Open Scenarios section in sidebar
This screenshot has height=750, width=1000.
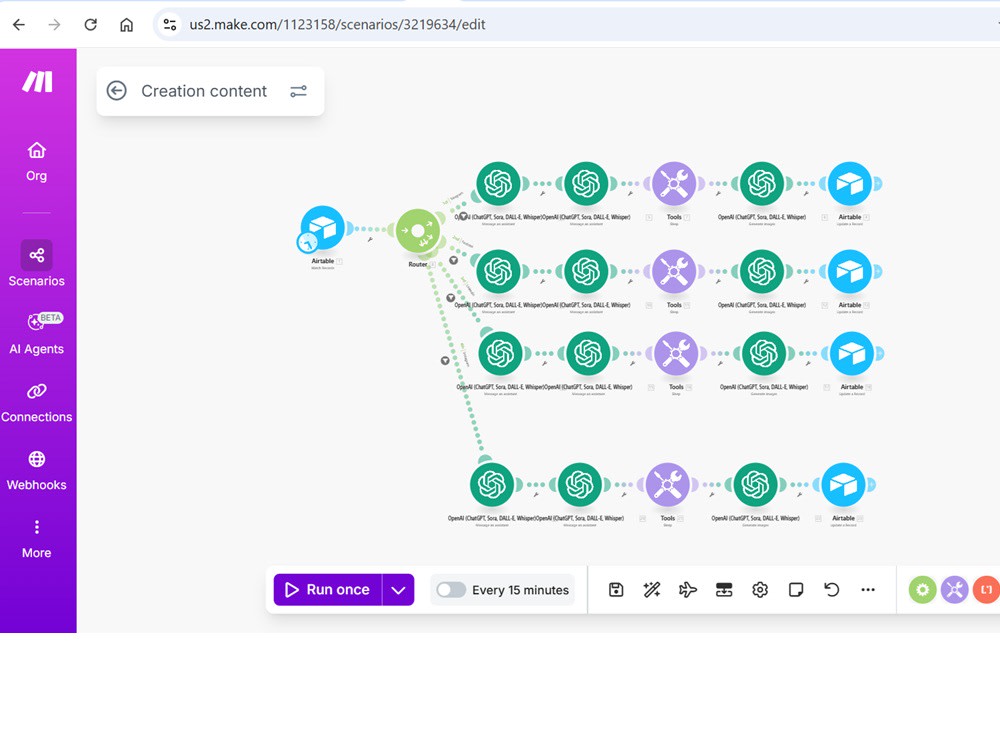(x=36, y=264)
